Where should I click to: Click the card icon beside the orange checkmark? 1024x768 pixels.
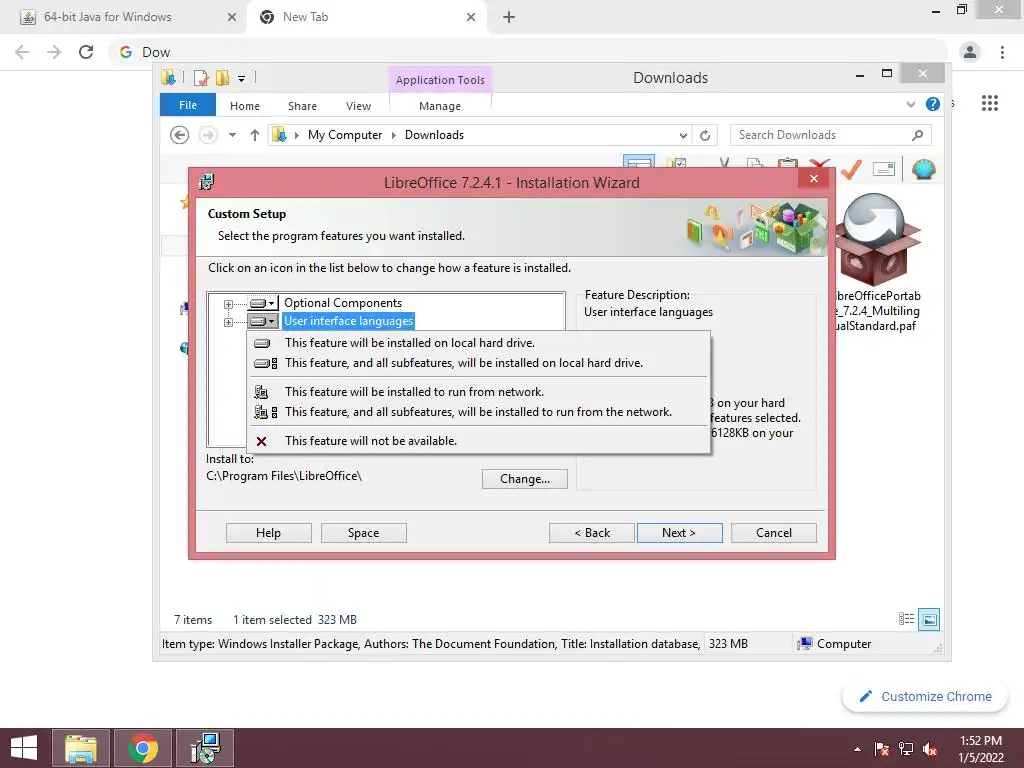point(884,170)
